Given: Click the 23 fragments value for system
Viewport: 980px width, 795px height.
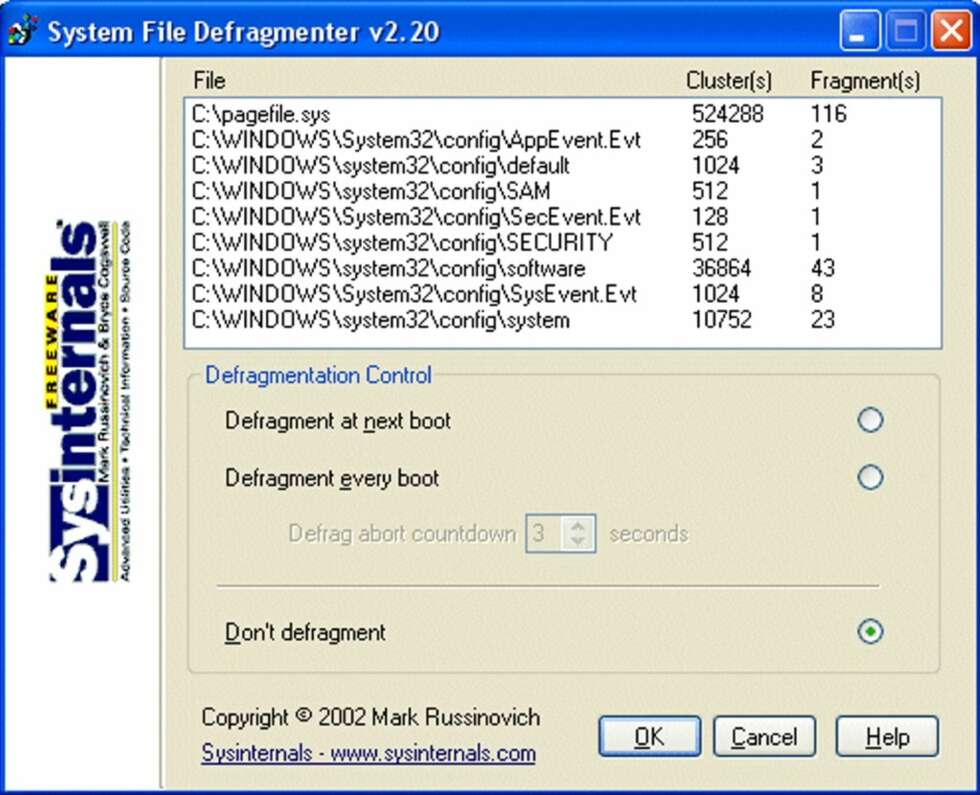Looking at the screenshot, I should pyautogui.click(x=822, y=319).
